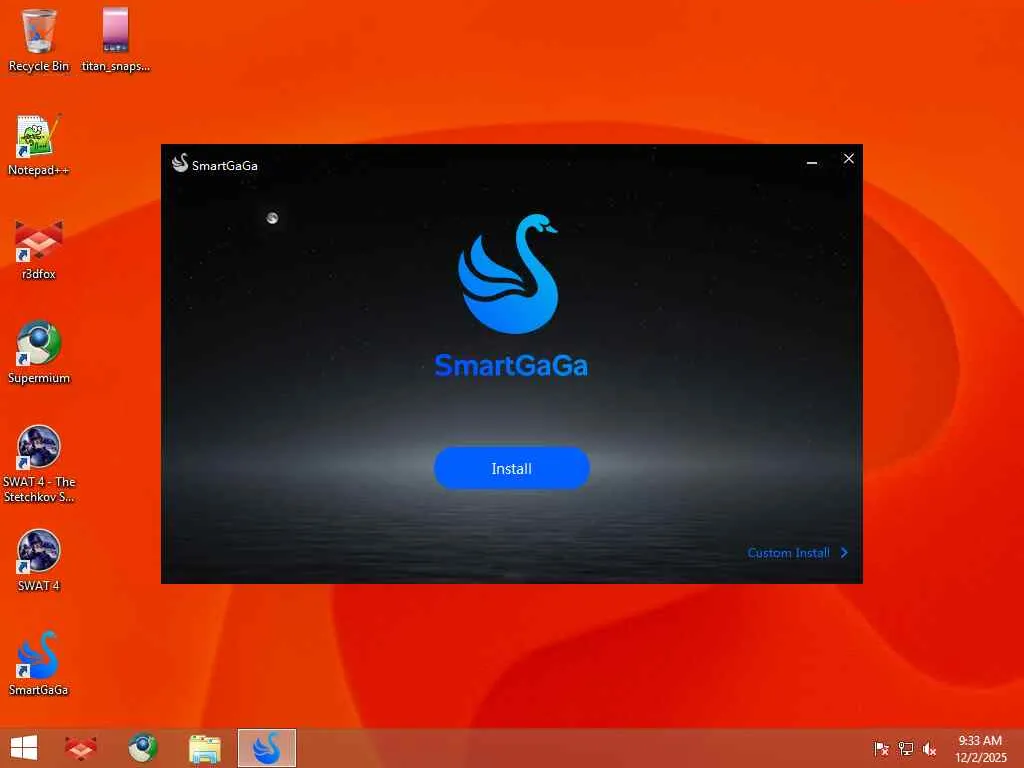This screenshot has height=768, width=1024.
Task: Open the taskbar clock showing 9:33 AM
Action: pyautogui.click(x=980, y=748)
